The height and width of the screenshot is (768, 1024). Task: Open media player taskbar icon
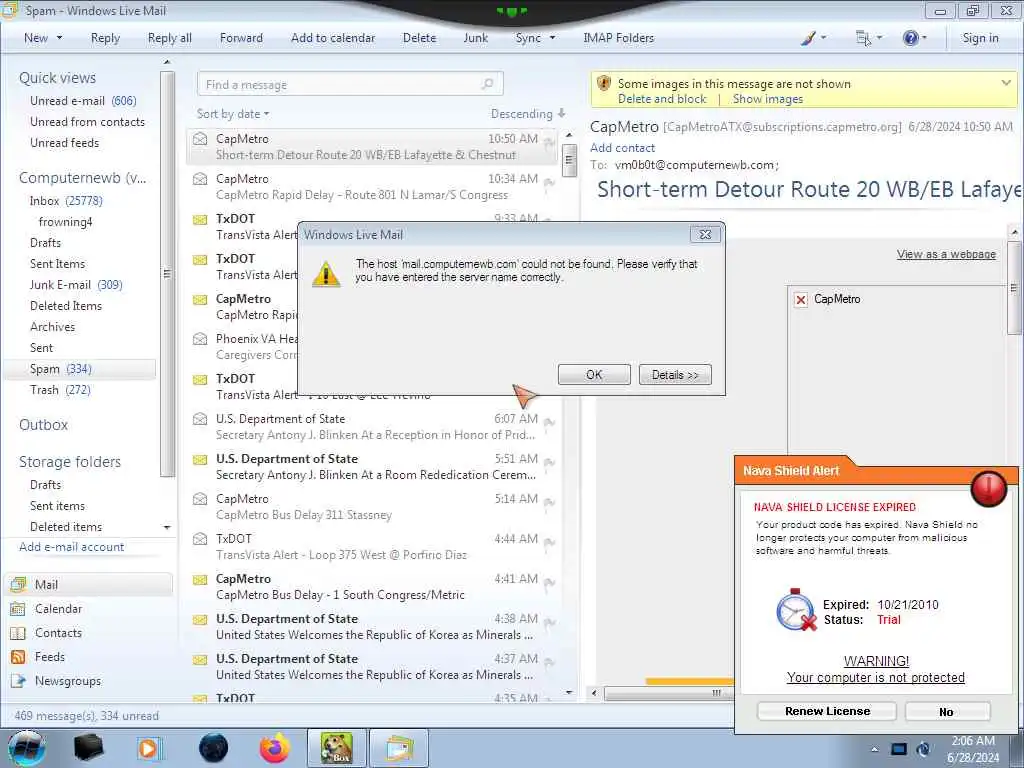[149, 748]
